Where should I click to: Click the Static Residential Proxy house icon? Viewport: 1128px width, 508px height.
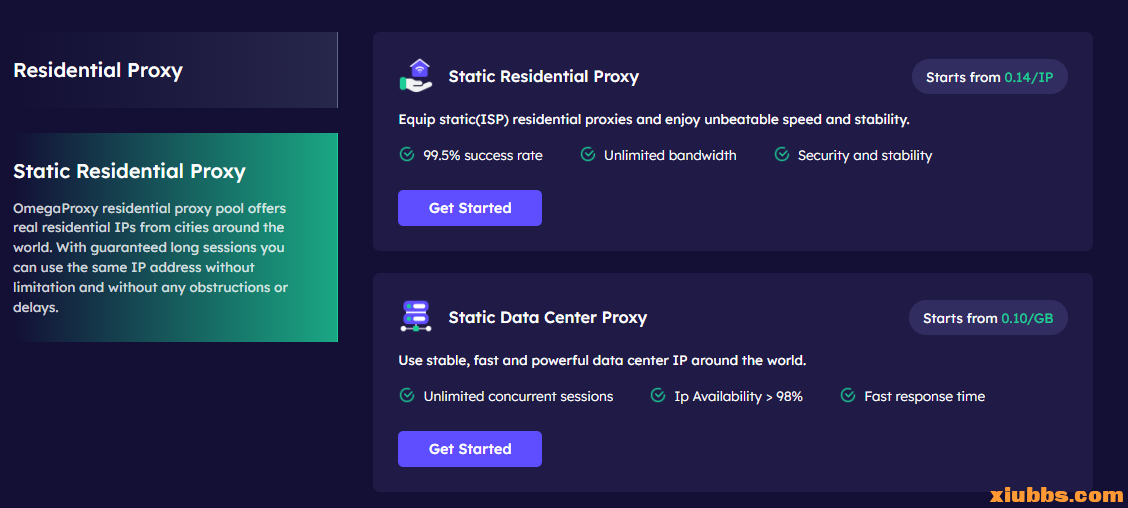[416, 76]
